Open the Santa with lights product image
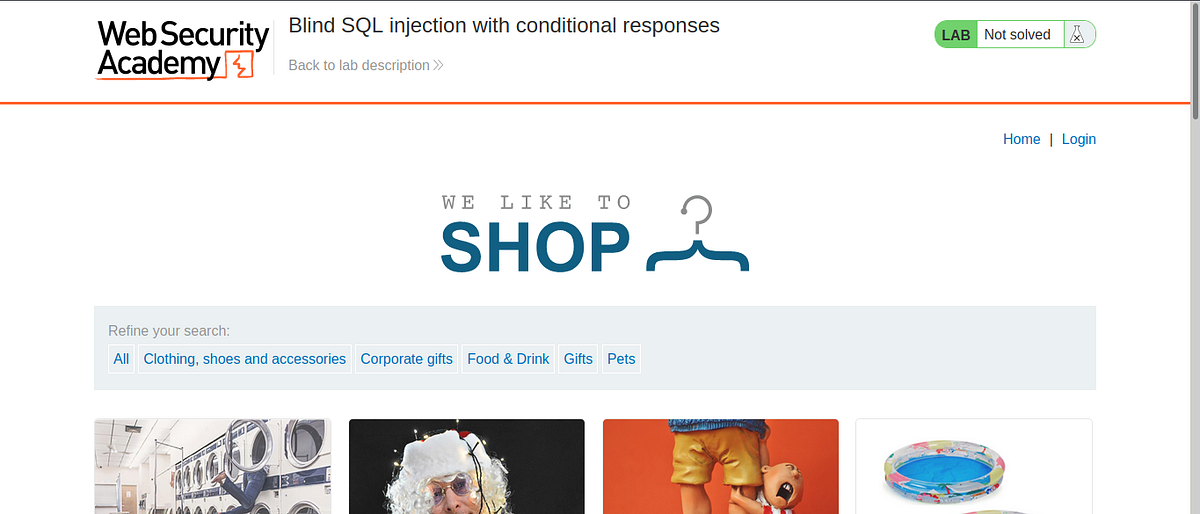This screenshot has height=514, width=1200. (466, 466)
